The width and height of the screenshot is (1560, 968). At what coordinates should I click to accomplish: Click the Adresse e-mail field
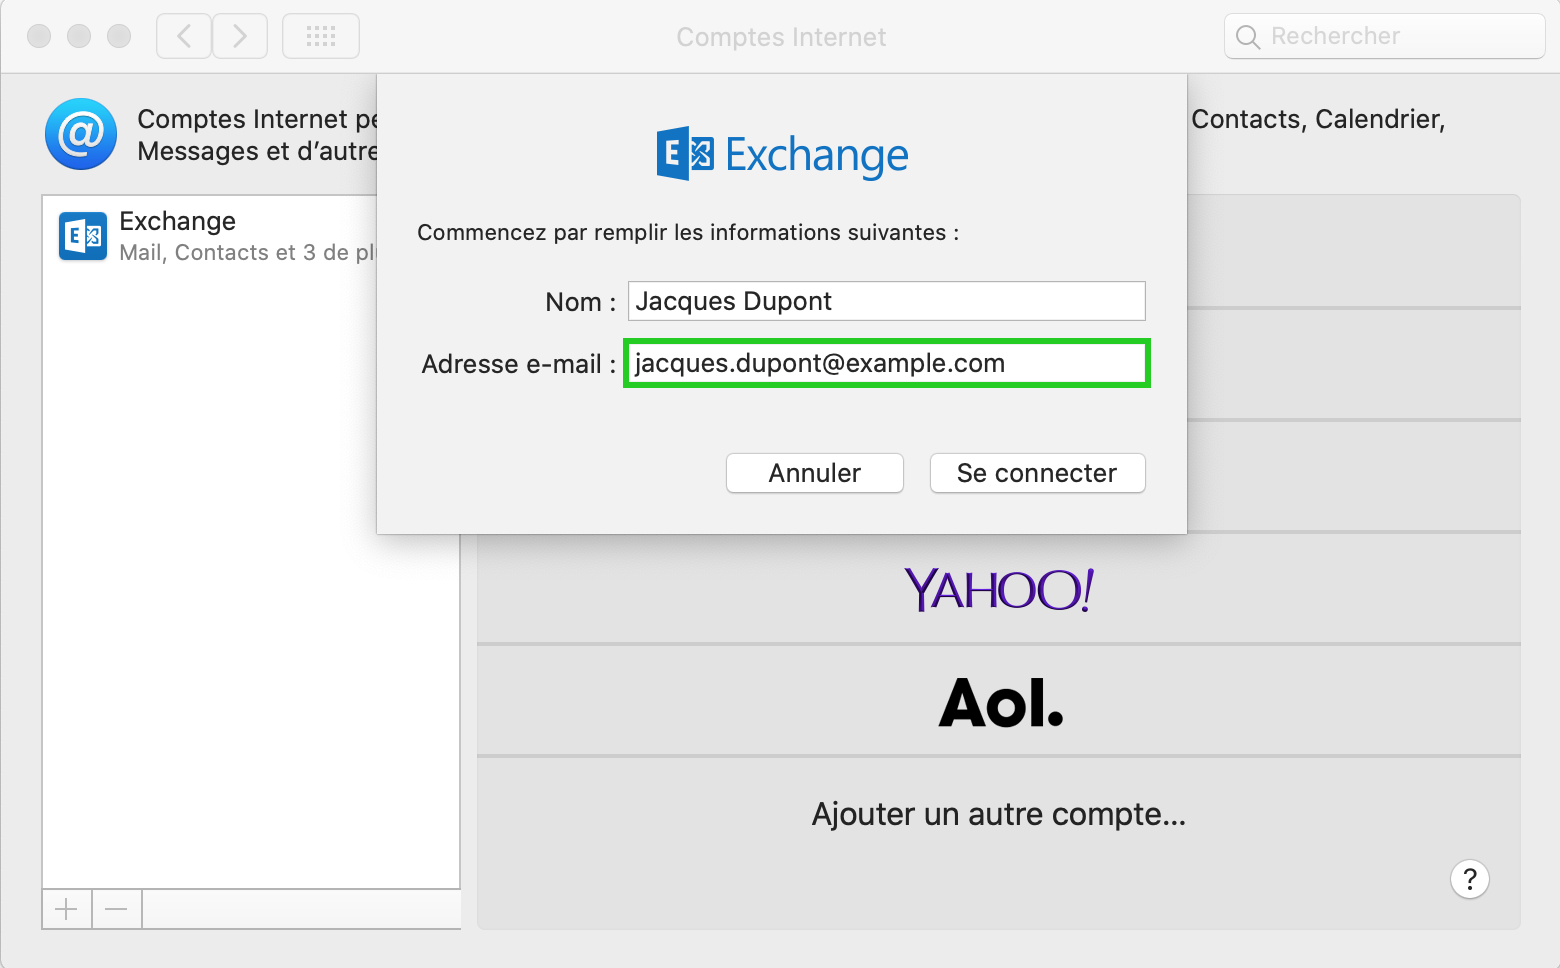click(886, 363)
